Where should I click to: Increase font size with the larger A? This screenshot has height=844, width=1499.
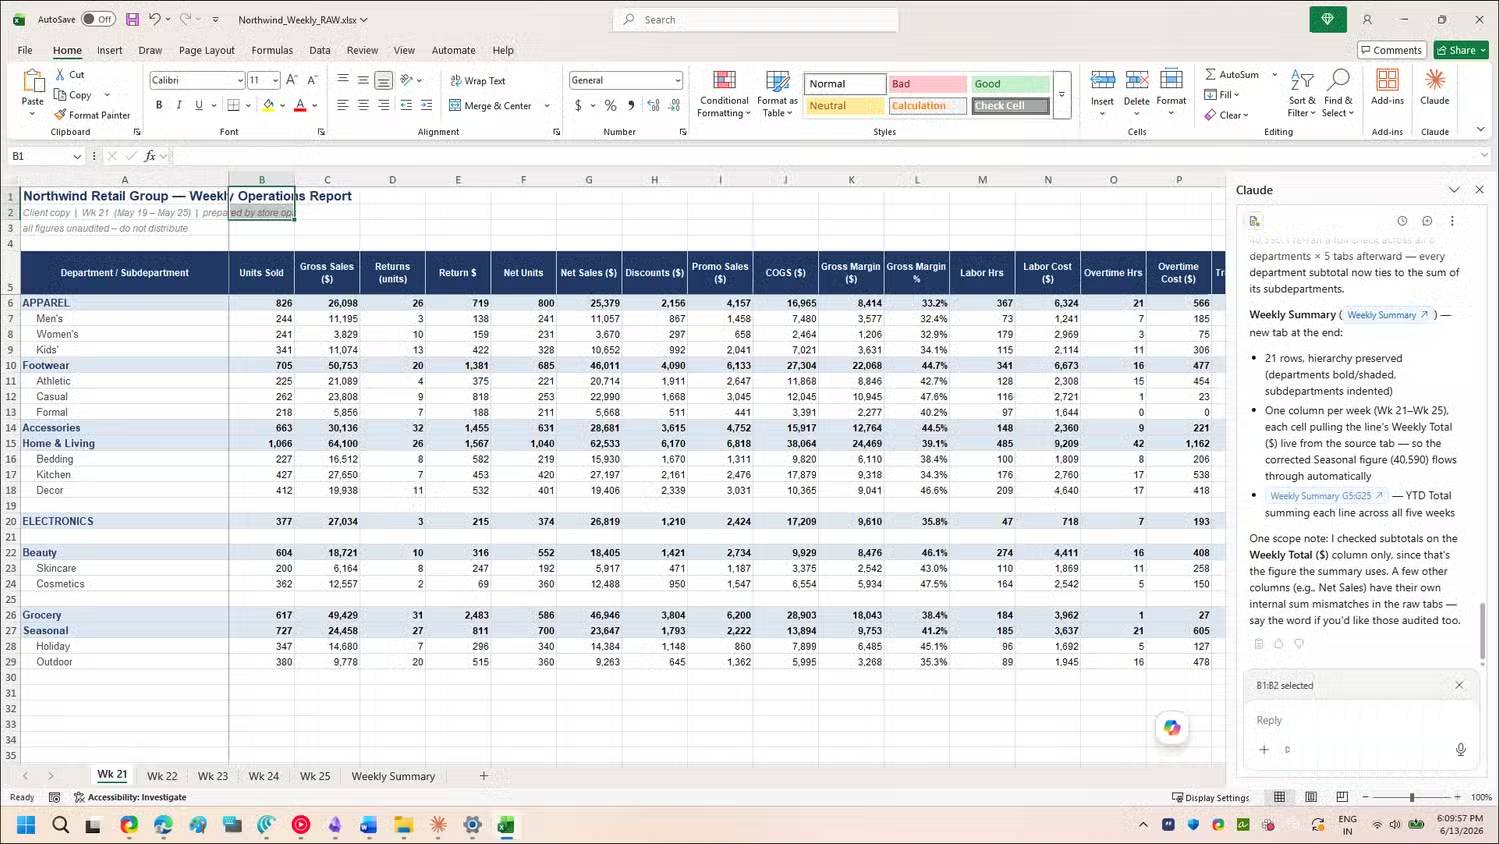pyautogui.click(x=291, y=80)
